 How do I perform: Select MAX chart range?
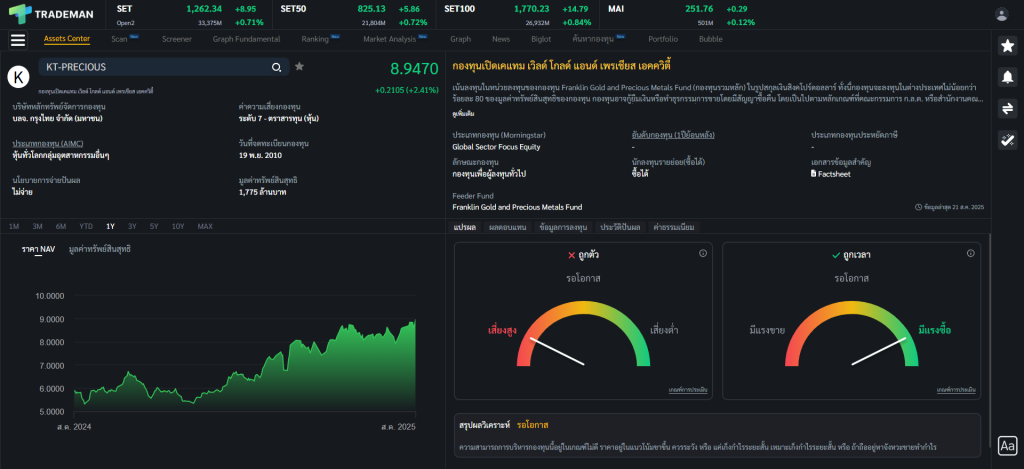tap(205, 226)
